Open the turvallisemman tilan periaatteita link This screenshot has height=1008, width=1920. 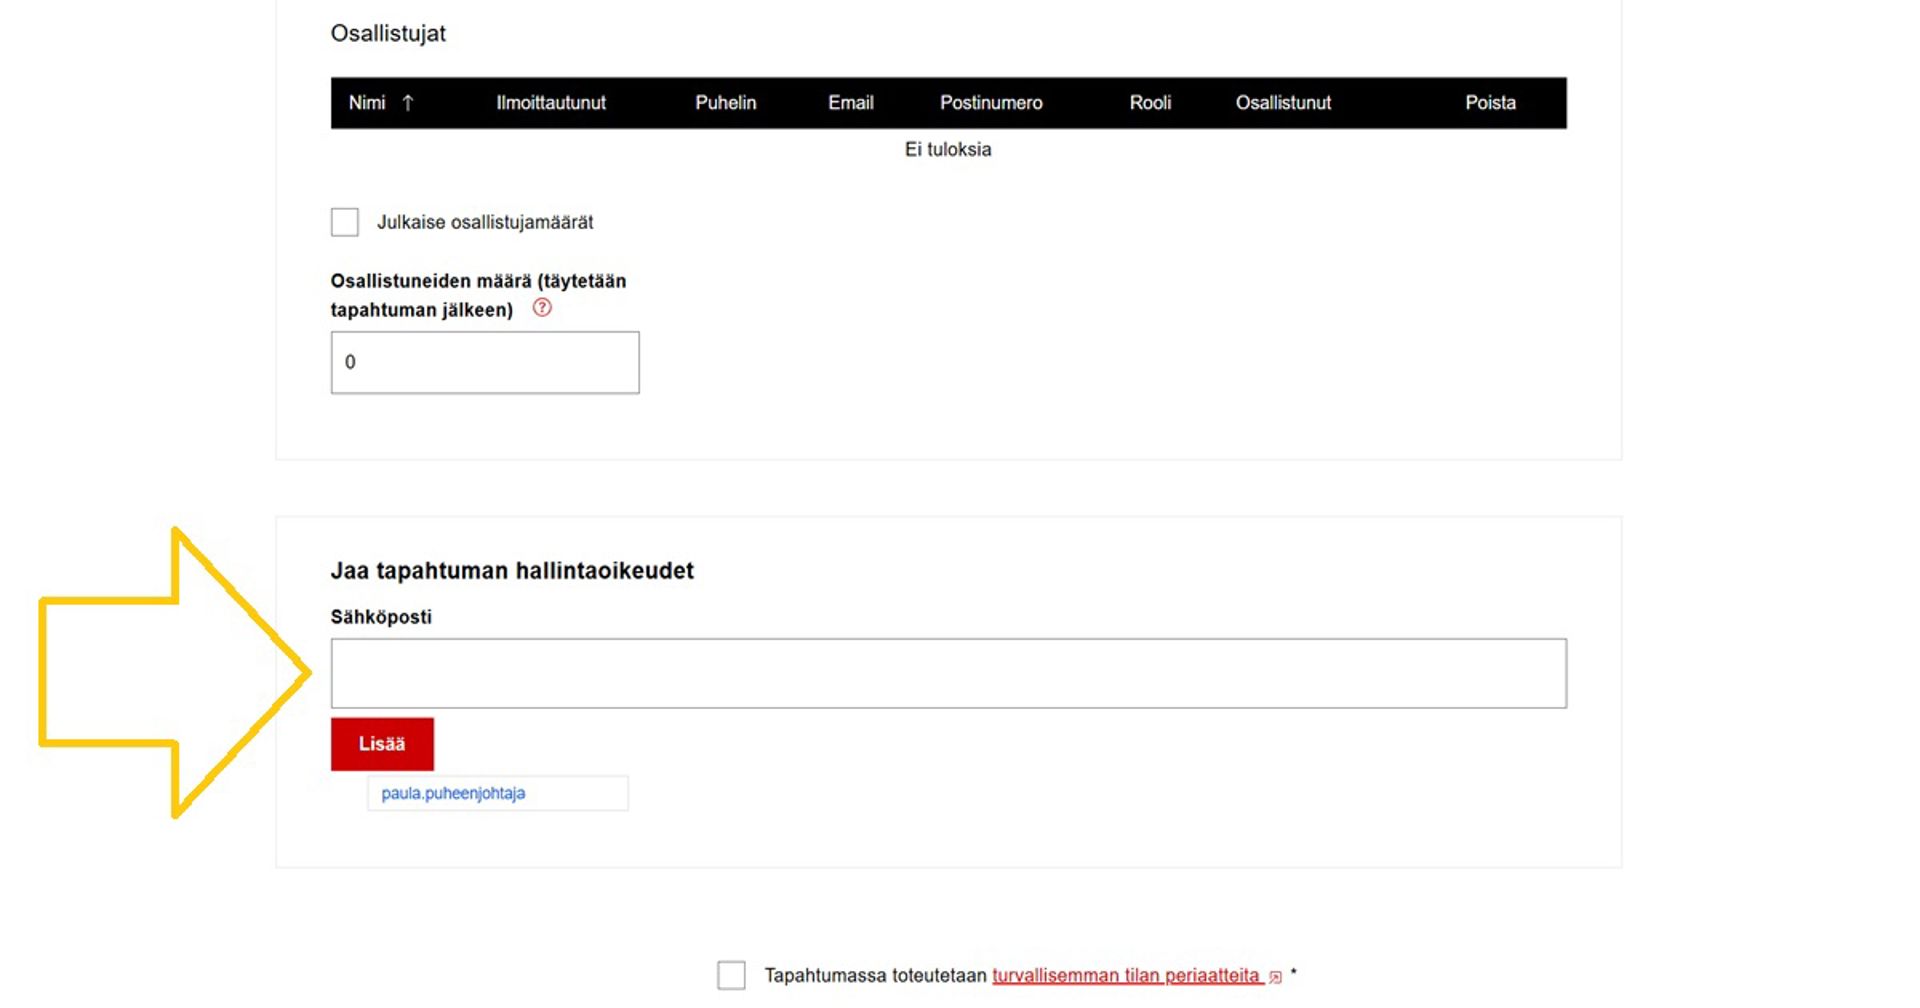(x=1126, y=975)
